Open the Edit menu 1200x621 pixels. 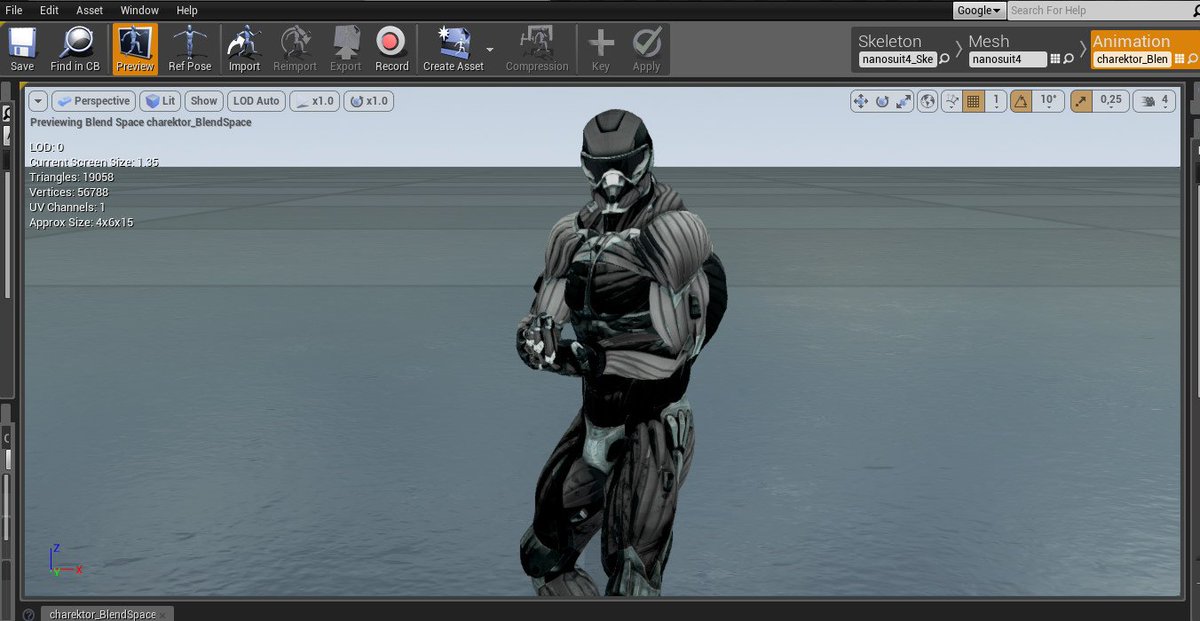[x=48, y=10]
